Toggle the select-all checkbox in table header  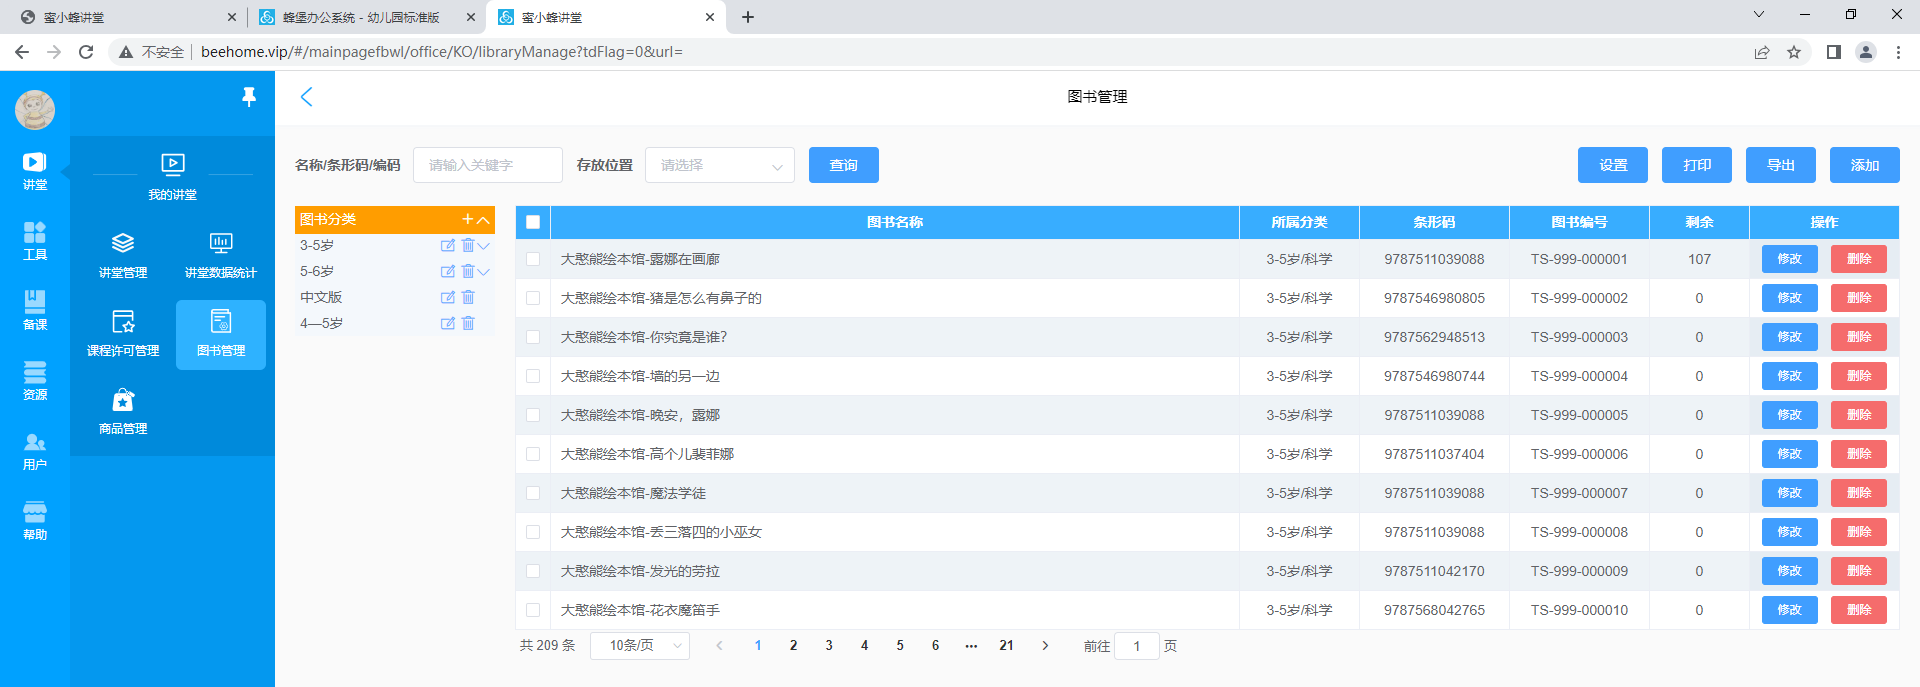coord(533,222)
